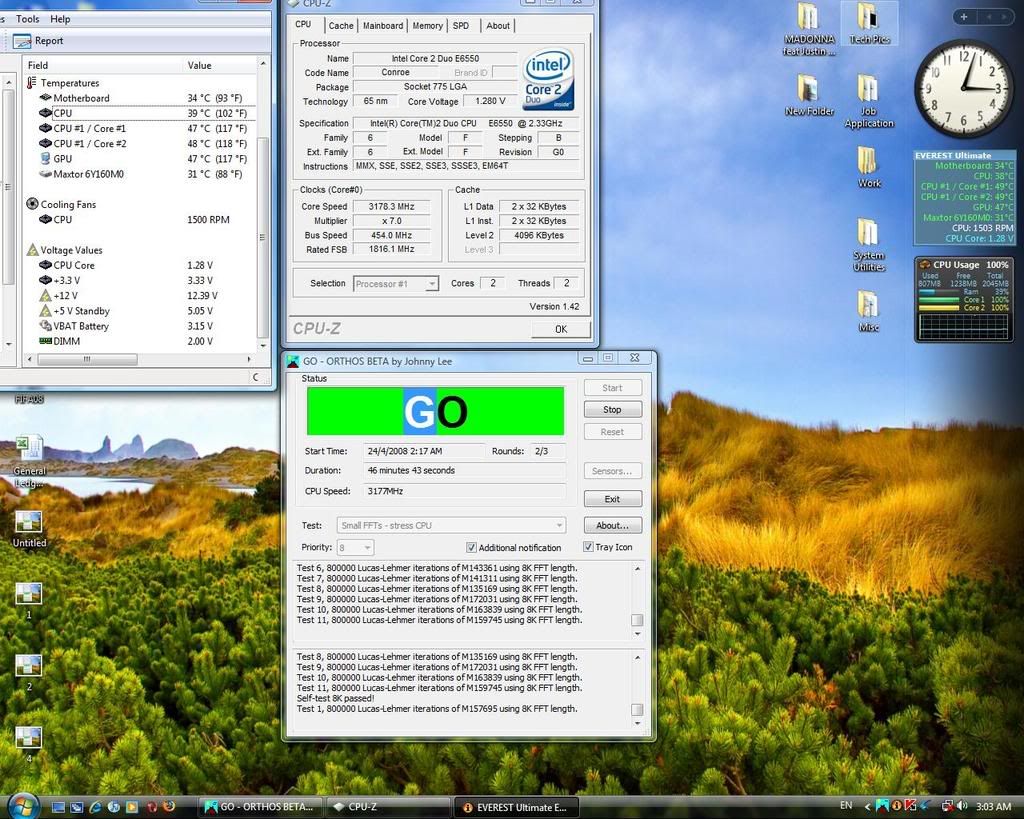Screen dimensions: 1024x819
Task: Toggle the Tray Icon checkbox
Action: pos(588,547)
